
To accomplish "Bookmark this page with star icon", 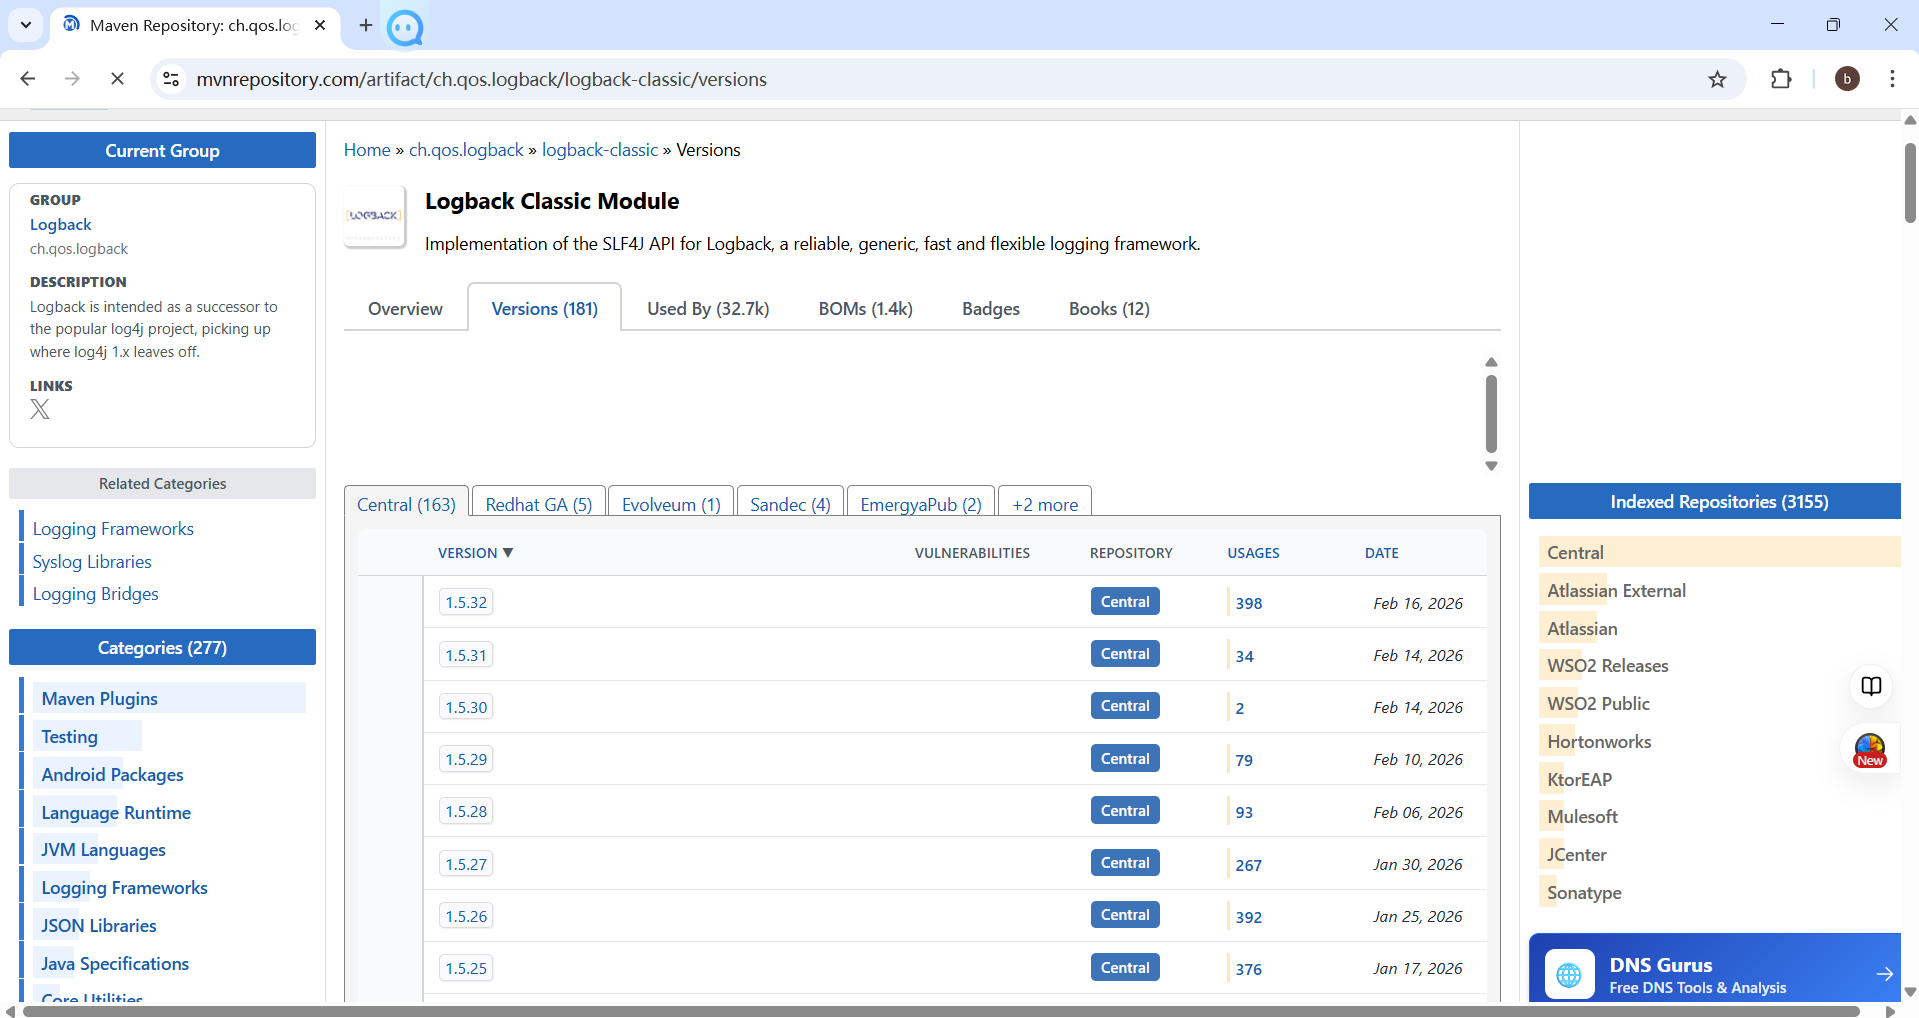I will point(1717,79).
